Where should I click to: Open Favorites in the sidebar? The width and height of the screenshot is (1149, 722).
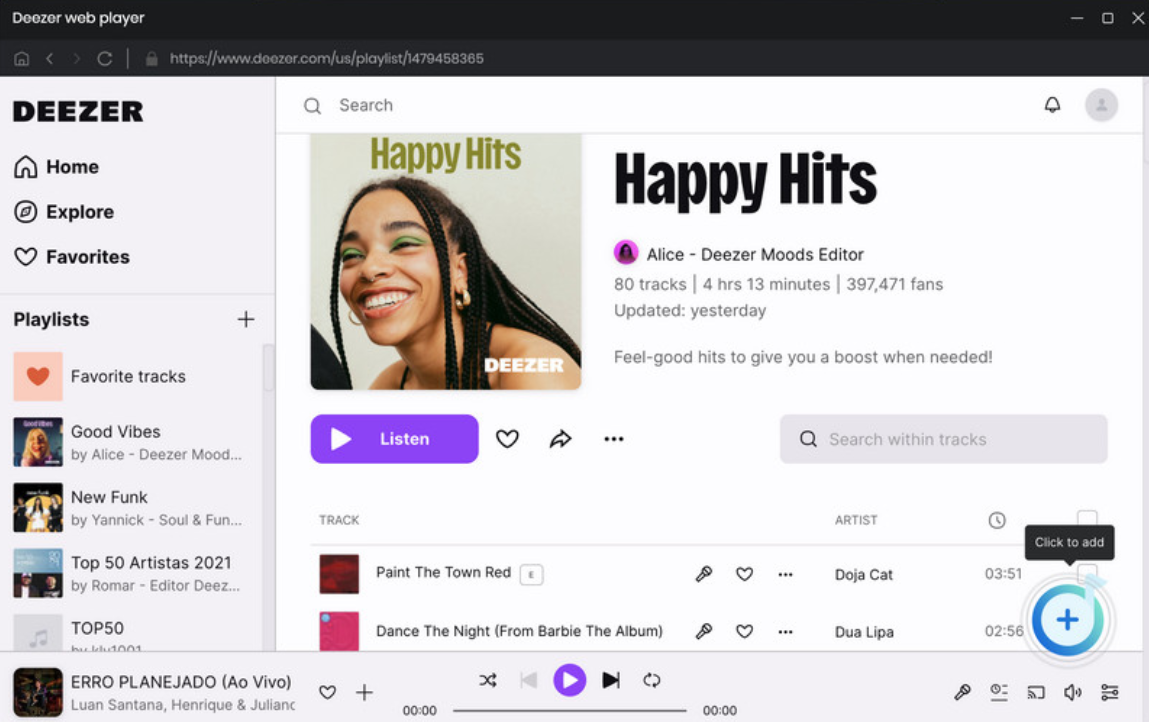[x=71, y=257]
